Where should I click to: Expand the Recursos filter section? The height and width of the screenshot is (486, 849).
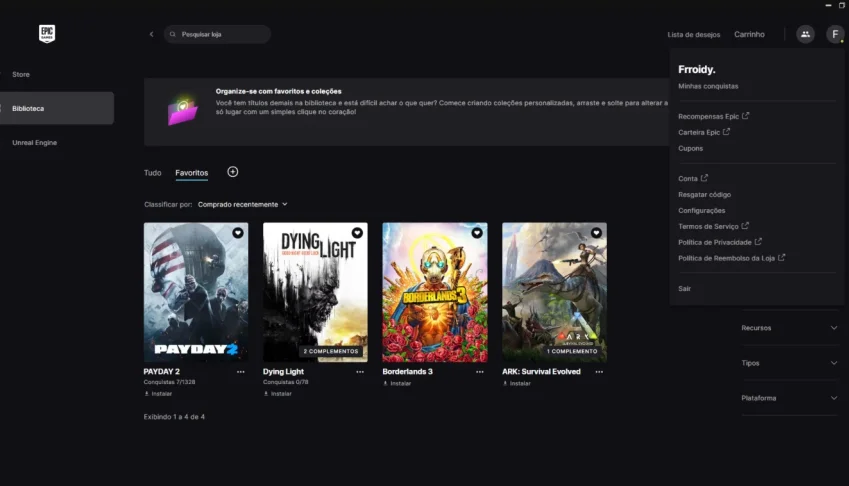pyautogui.click(x=789, y=328)
